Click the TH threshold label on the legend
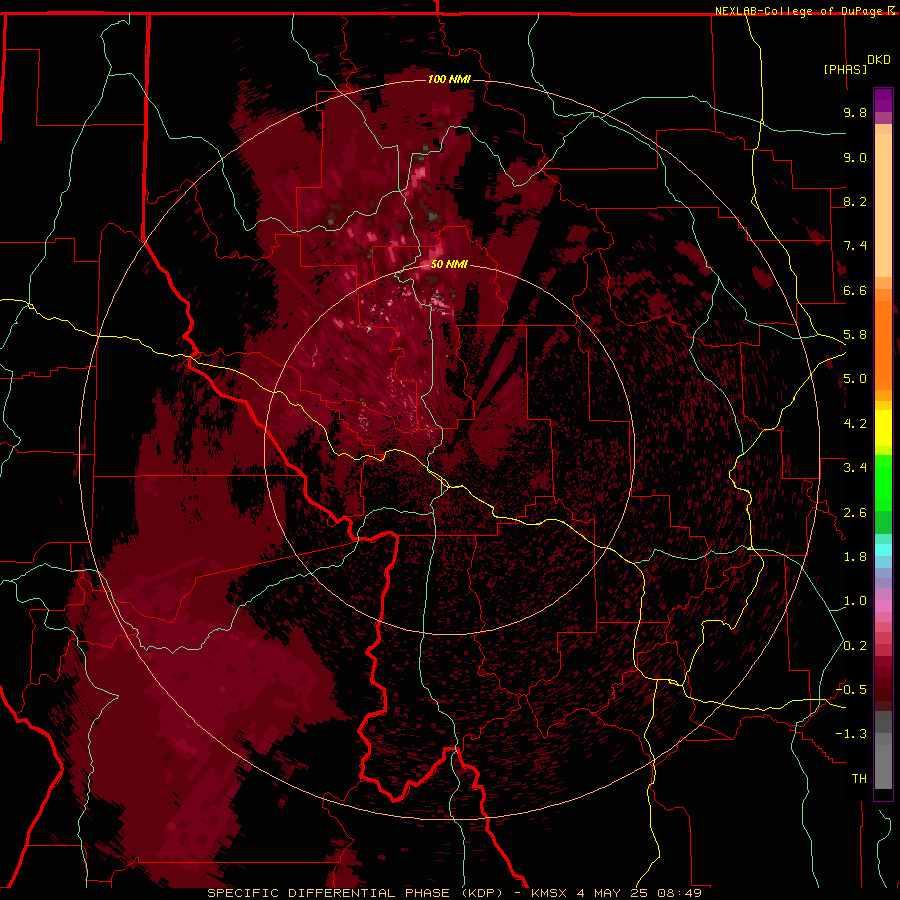The image size is (900, 900). click(859, 779)
